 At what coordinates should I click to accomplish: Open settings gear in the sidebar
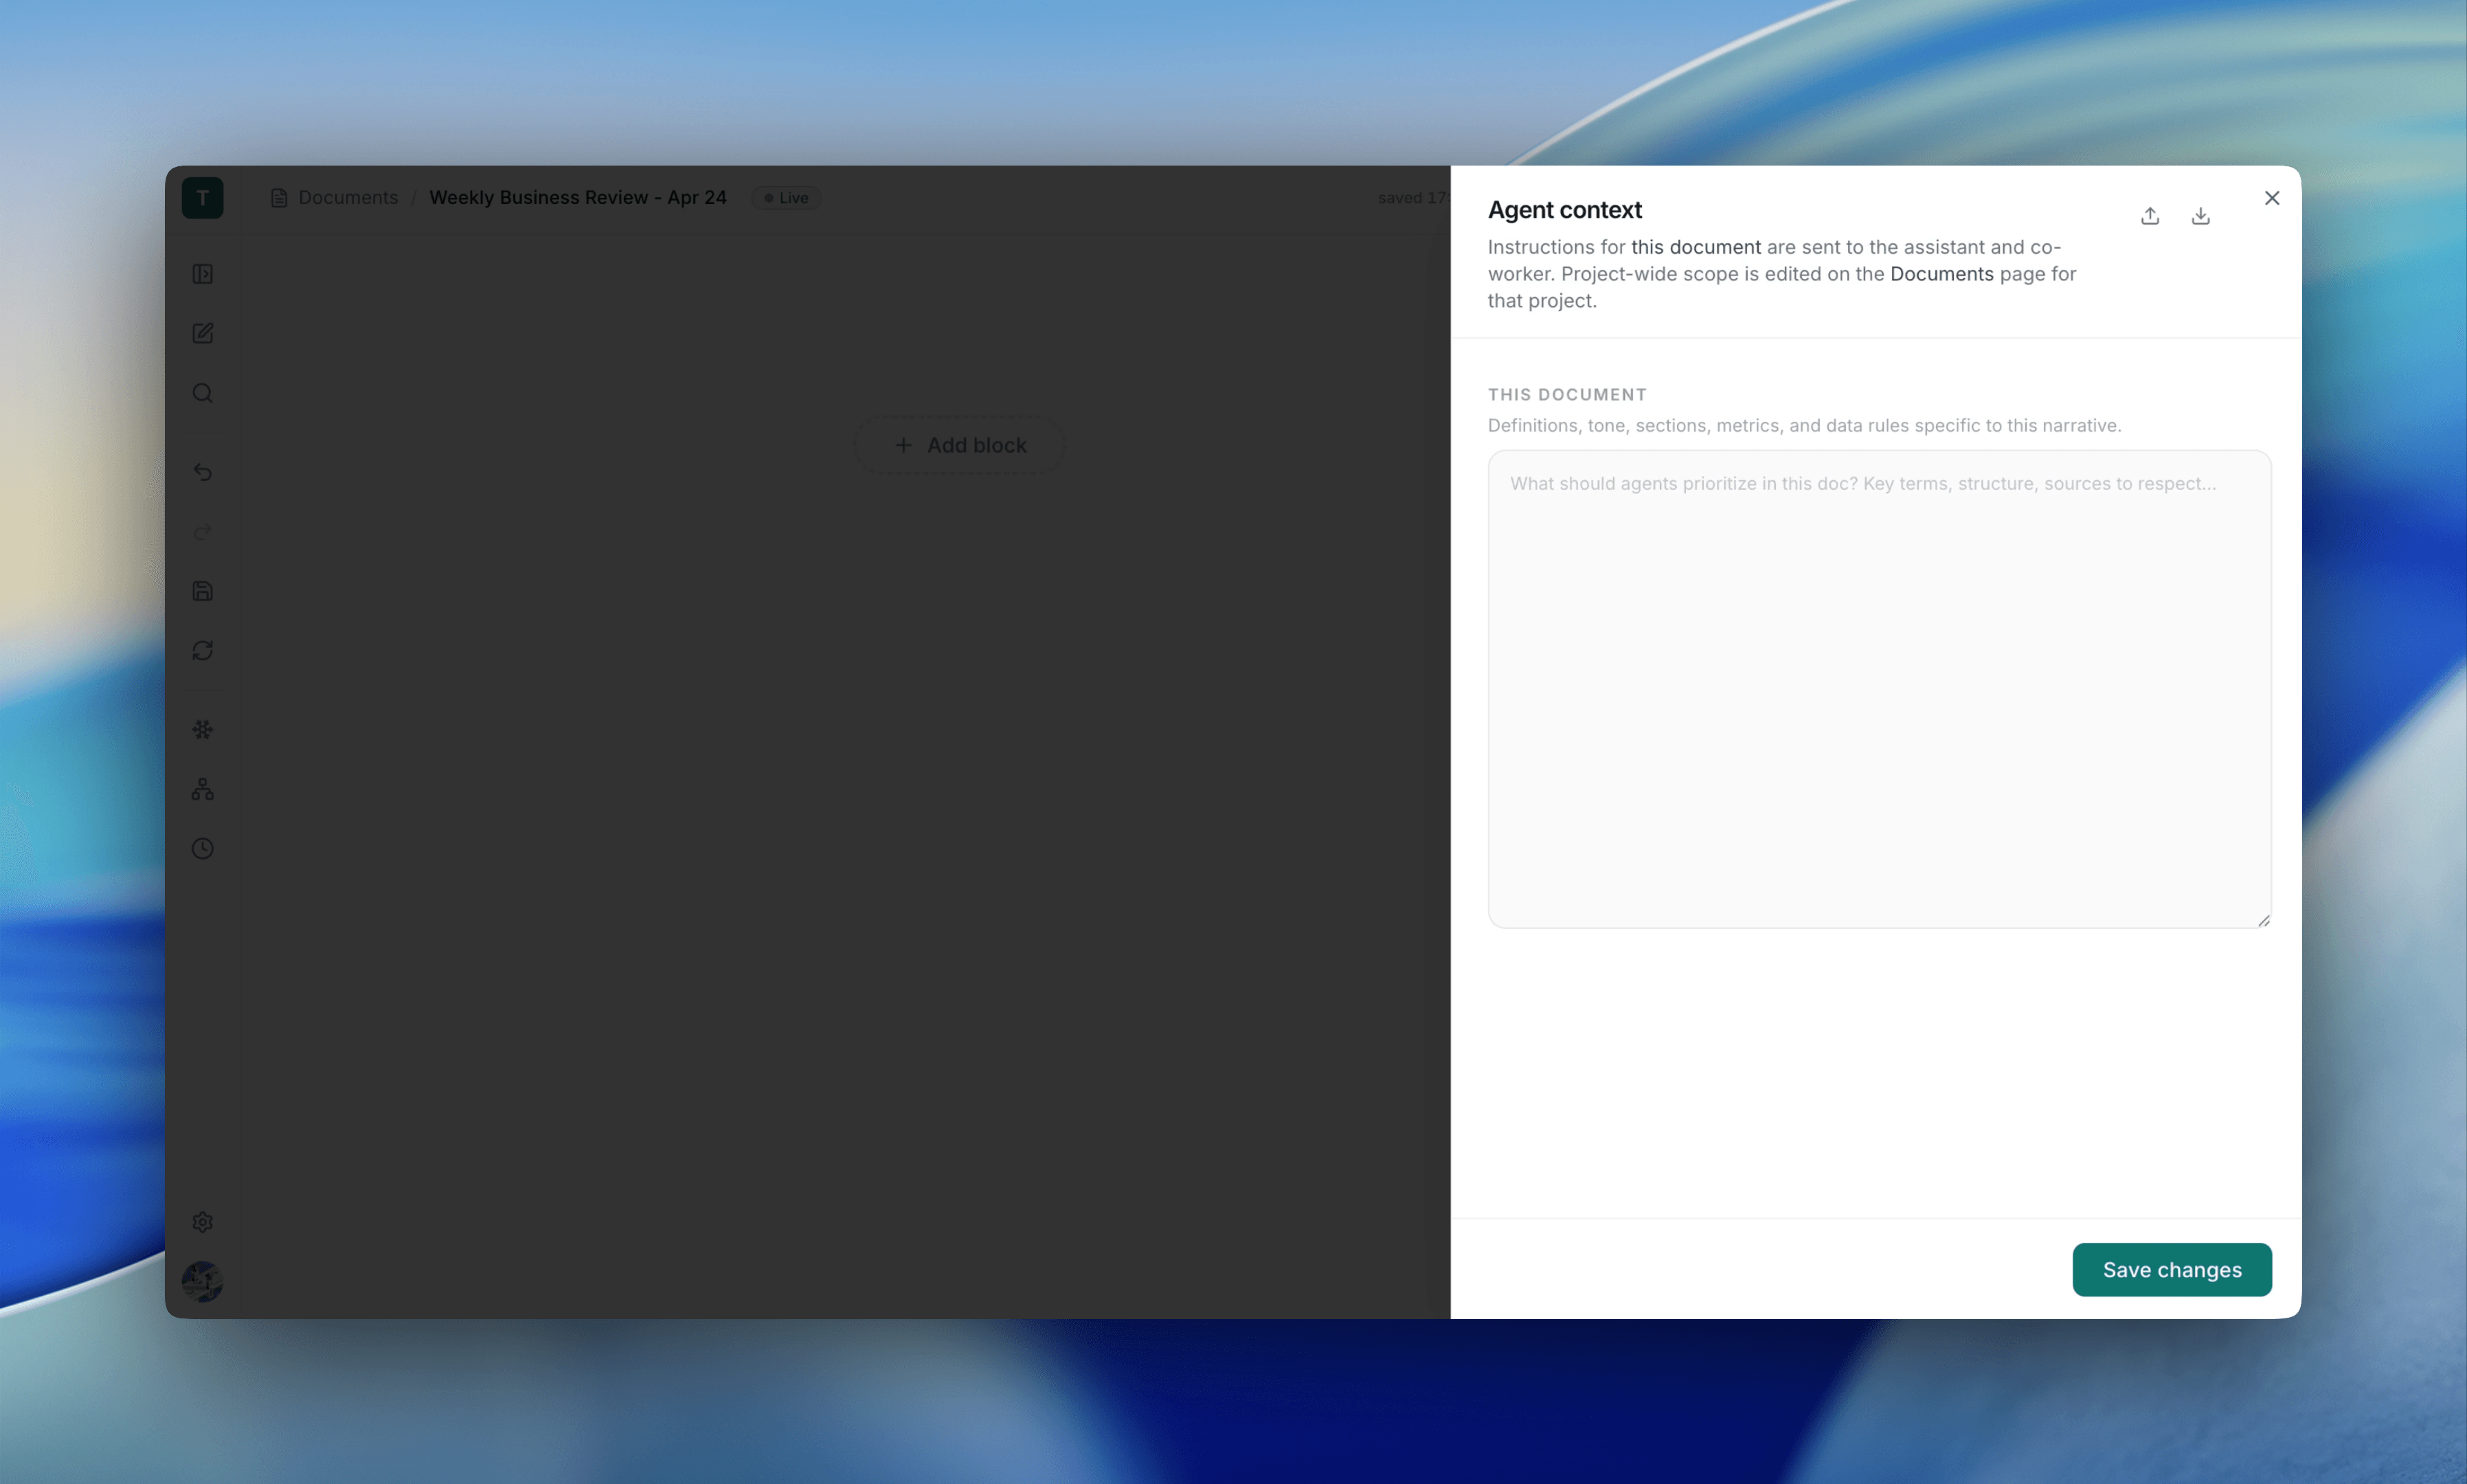[x=202, y=1222]
